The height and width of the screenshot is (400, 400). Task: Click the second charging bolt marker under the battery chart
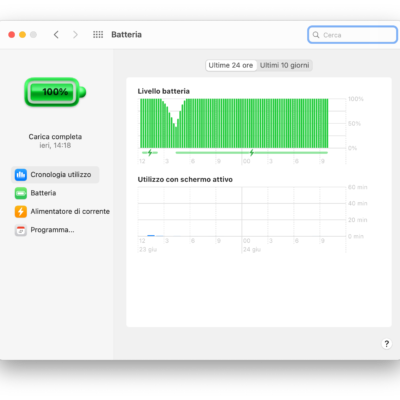click(x=252, y=153)
